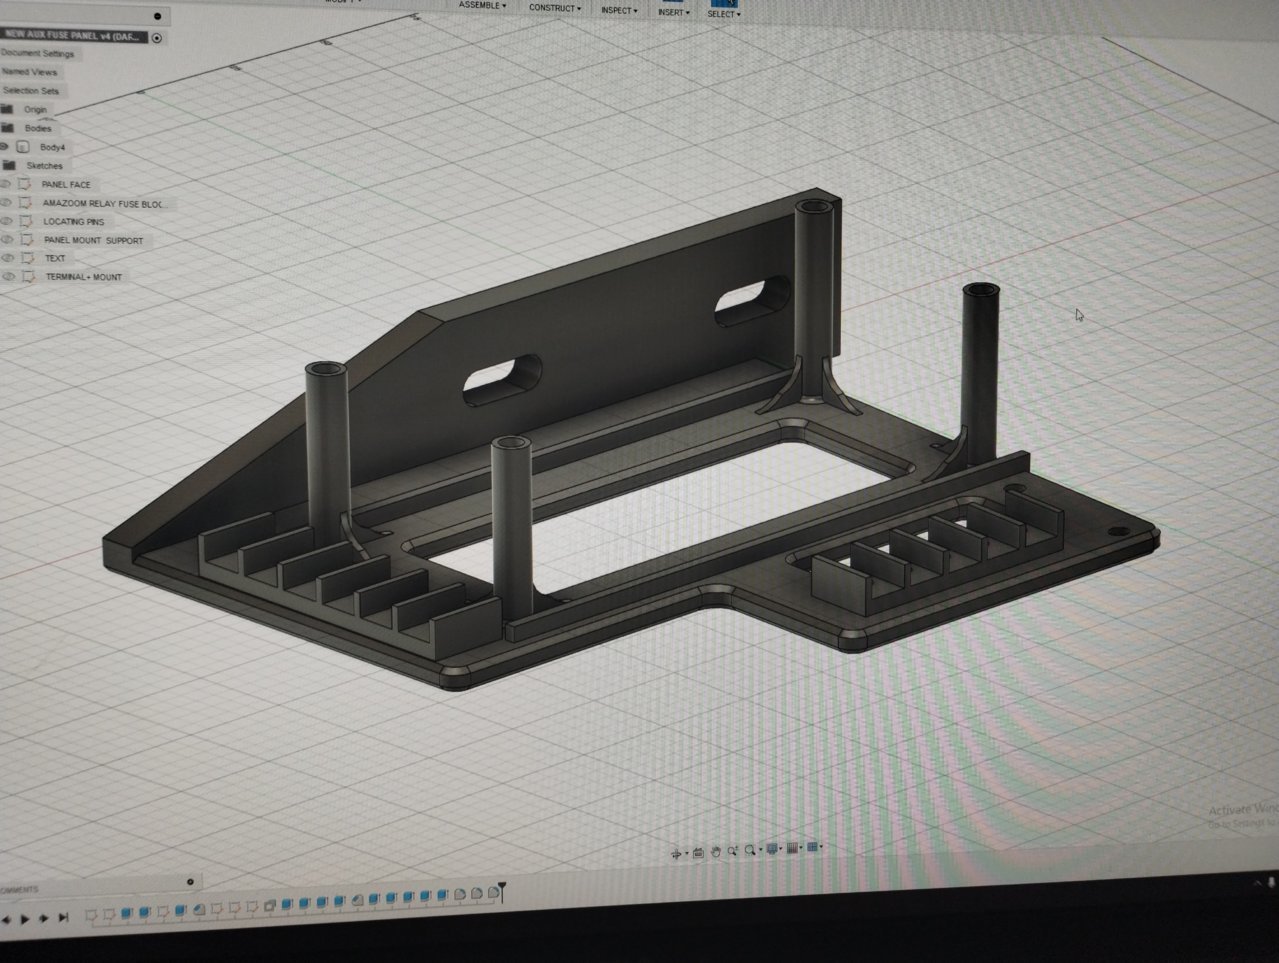This screenshot has height=963, width=1279.
Task: Click the PANEL FACE sketch icon
Action: coord(26,184)
